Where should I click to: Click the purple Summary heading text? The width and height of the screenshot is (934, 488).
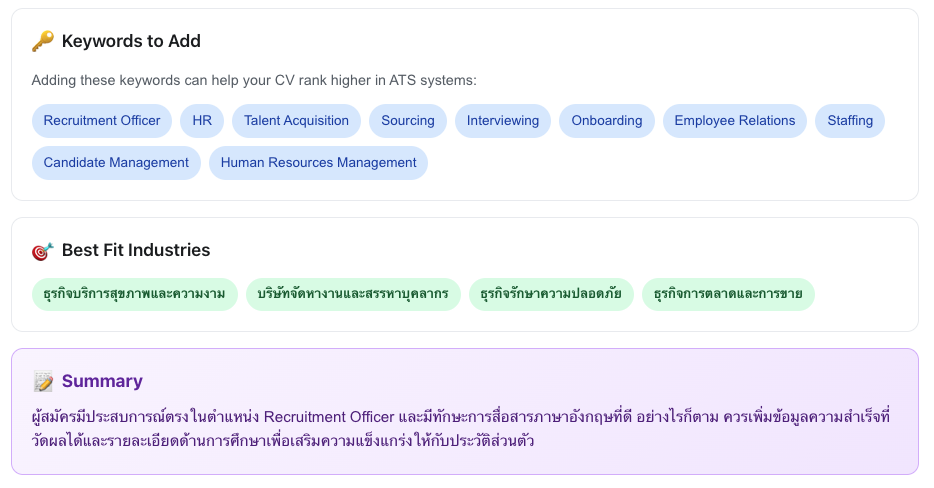102,381
